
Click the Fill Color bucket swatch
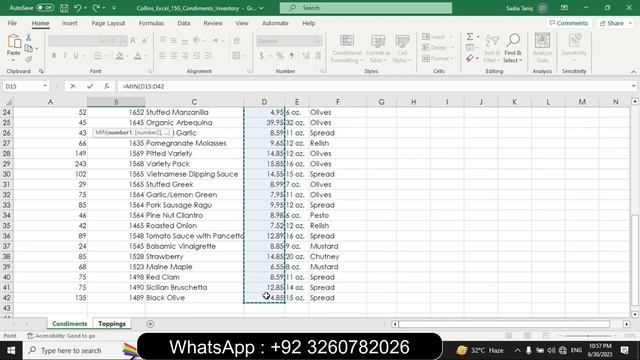119,56
